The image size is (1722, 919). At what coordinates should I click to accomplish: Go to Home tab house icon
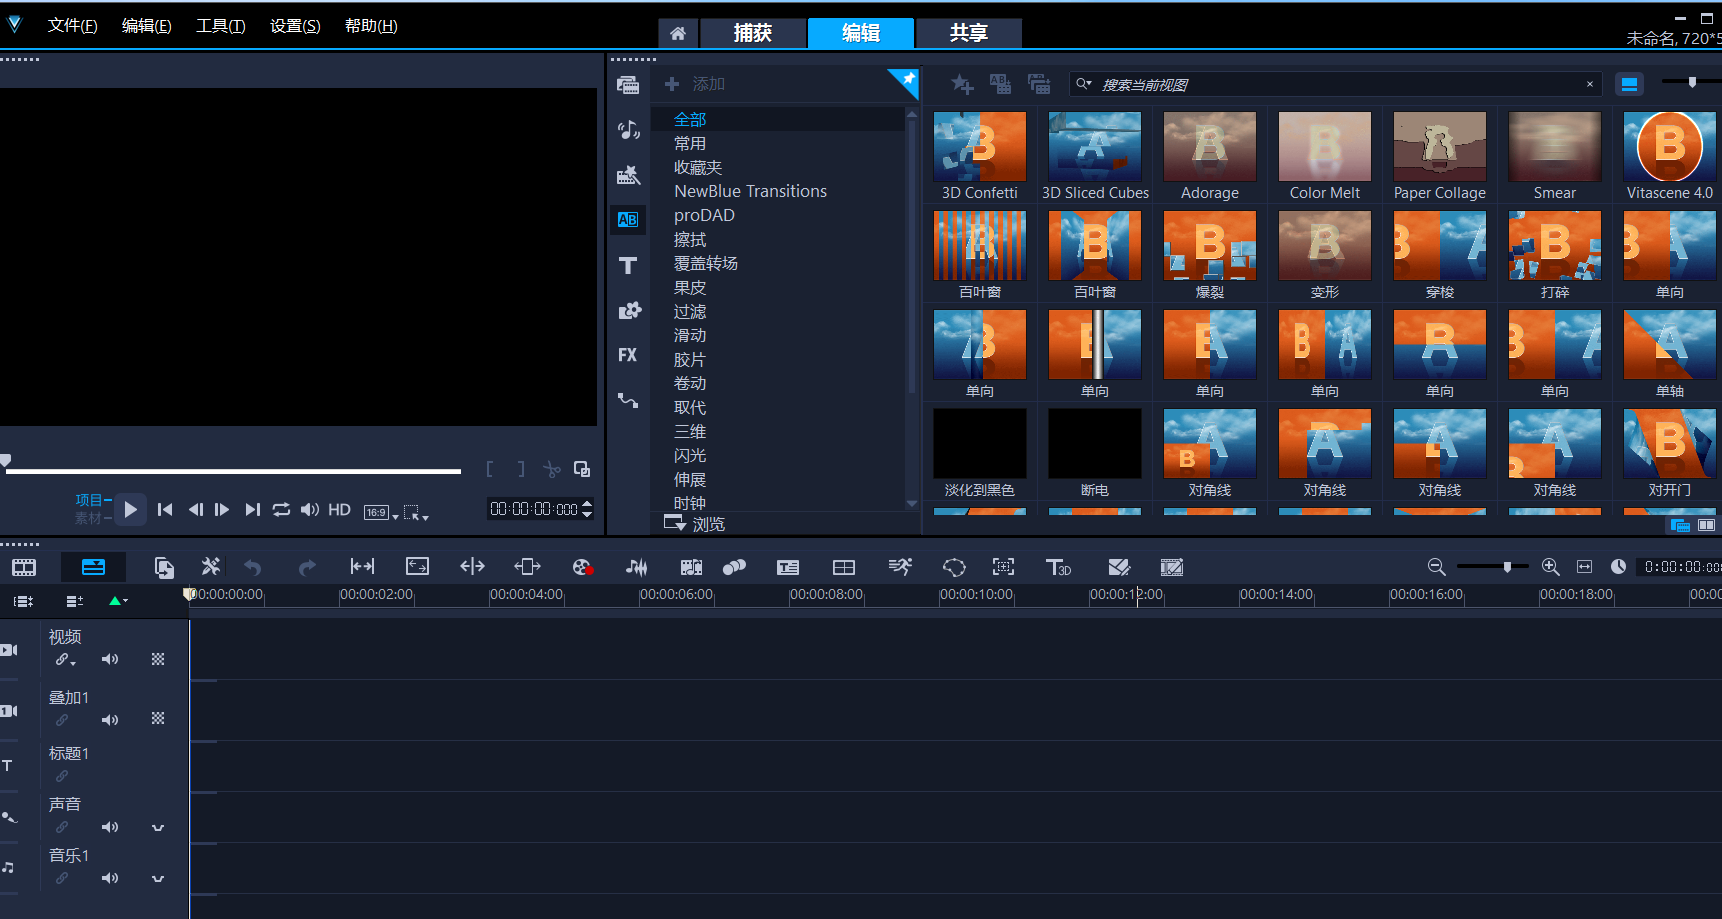pyautogui.click(x=678, y=33)
